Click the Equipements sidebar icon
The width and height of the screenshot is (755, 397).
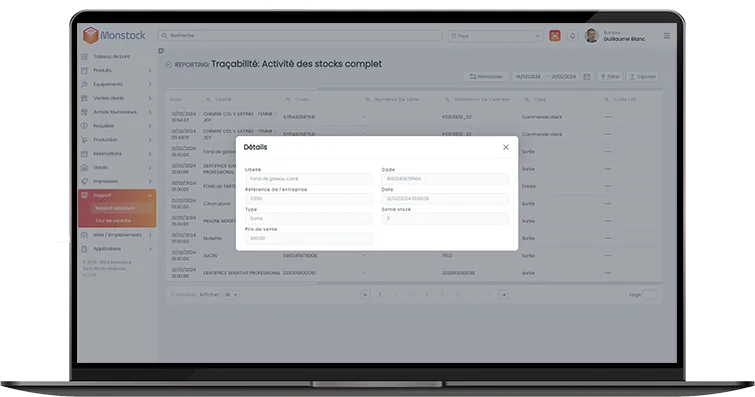click(x=84, y=84)
